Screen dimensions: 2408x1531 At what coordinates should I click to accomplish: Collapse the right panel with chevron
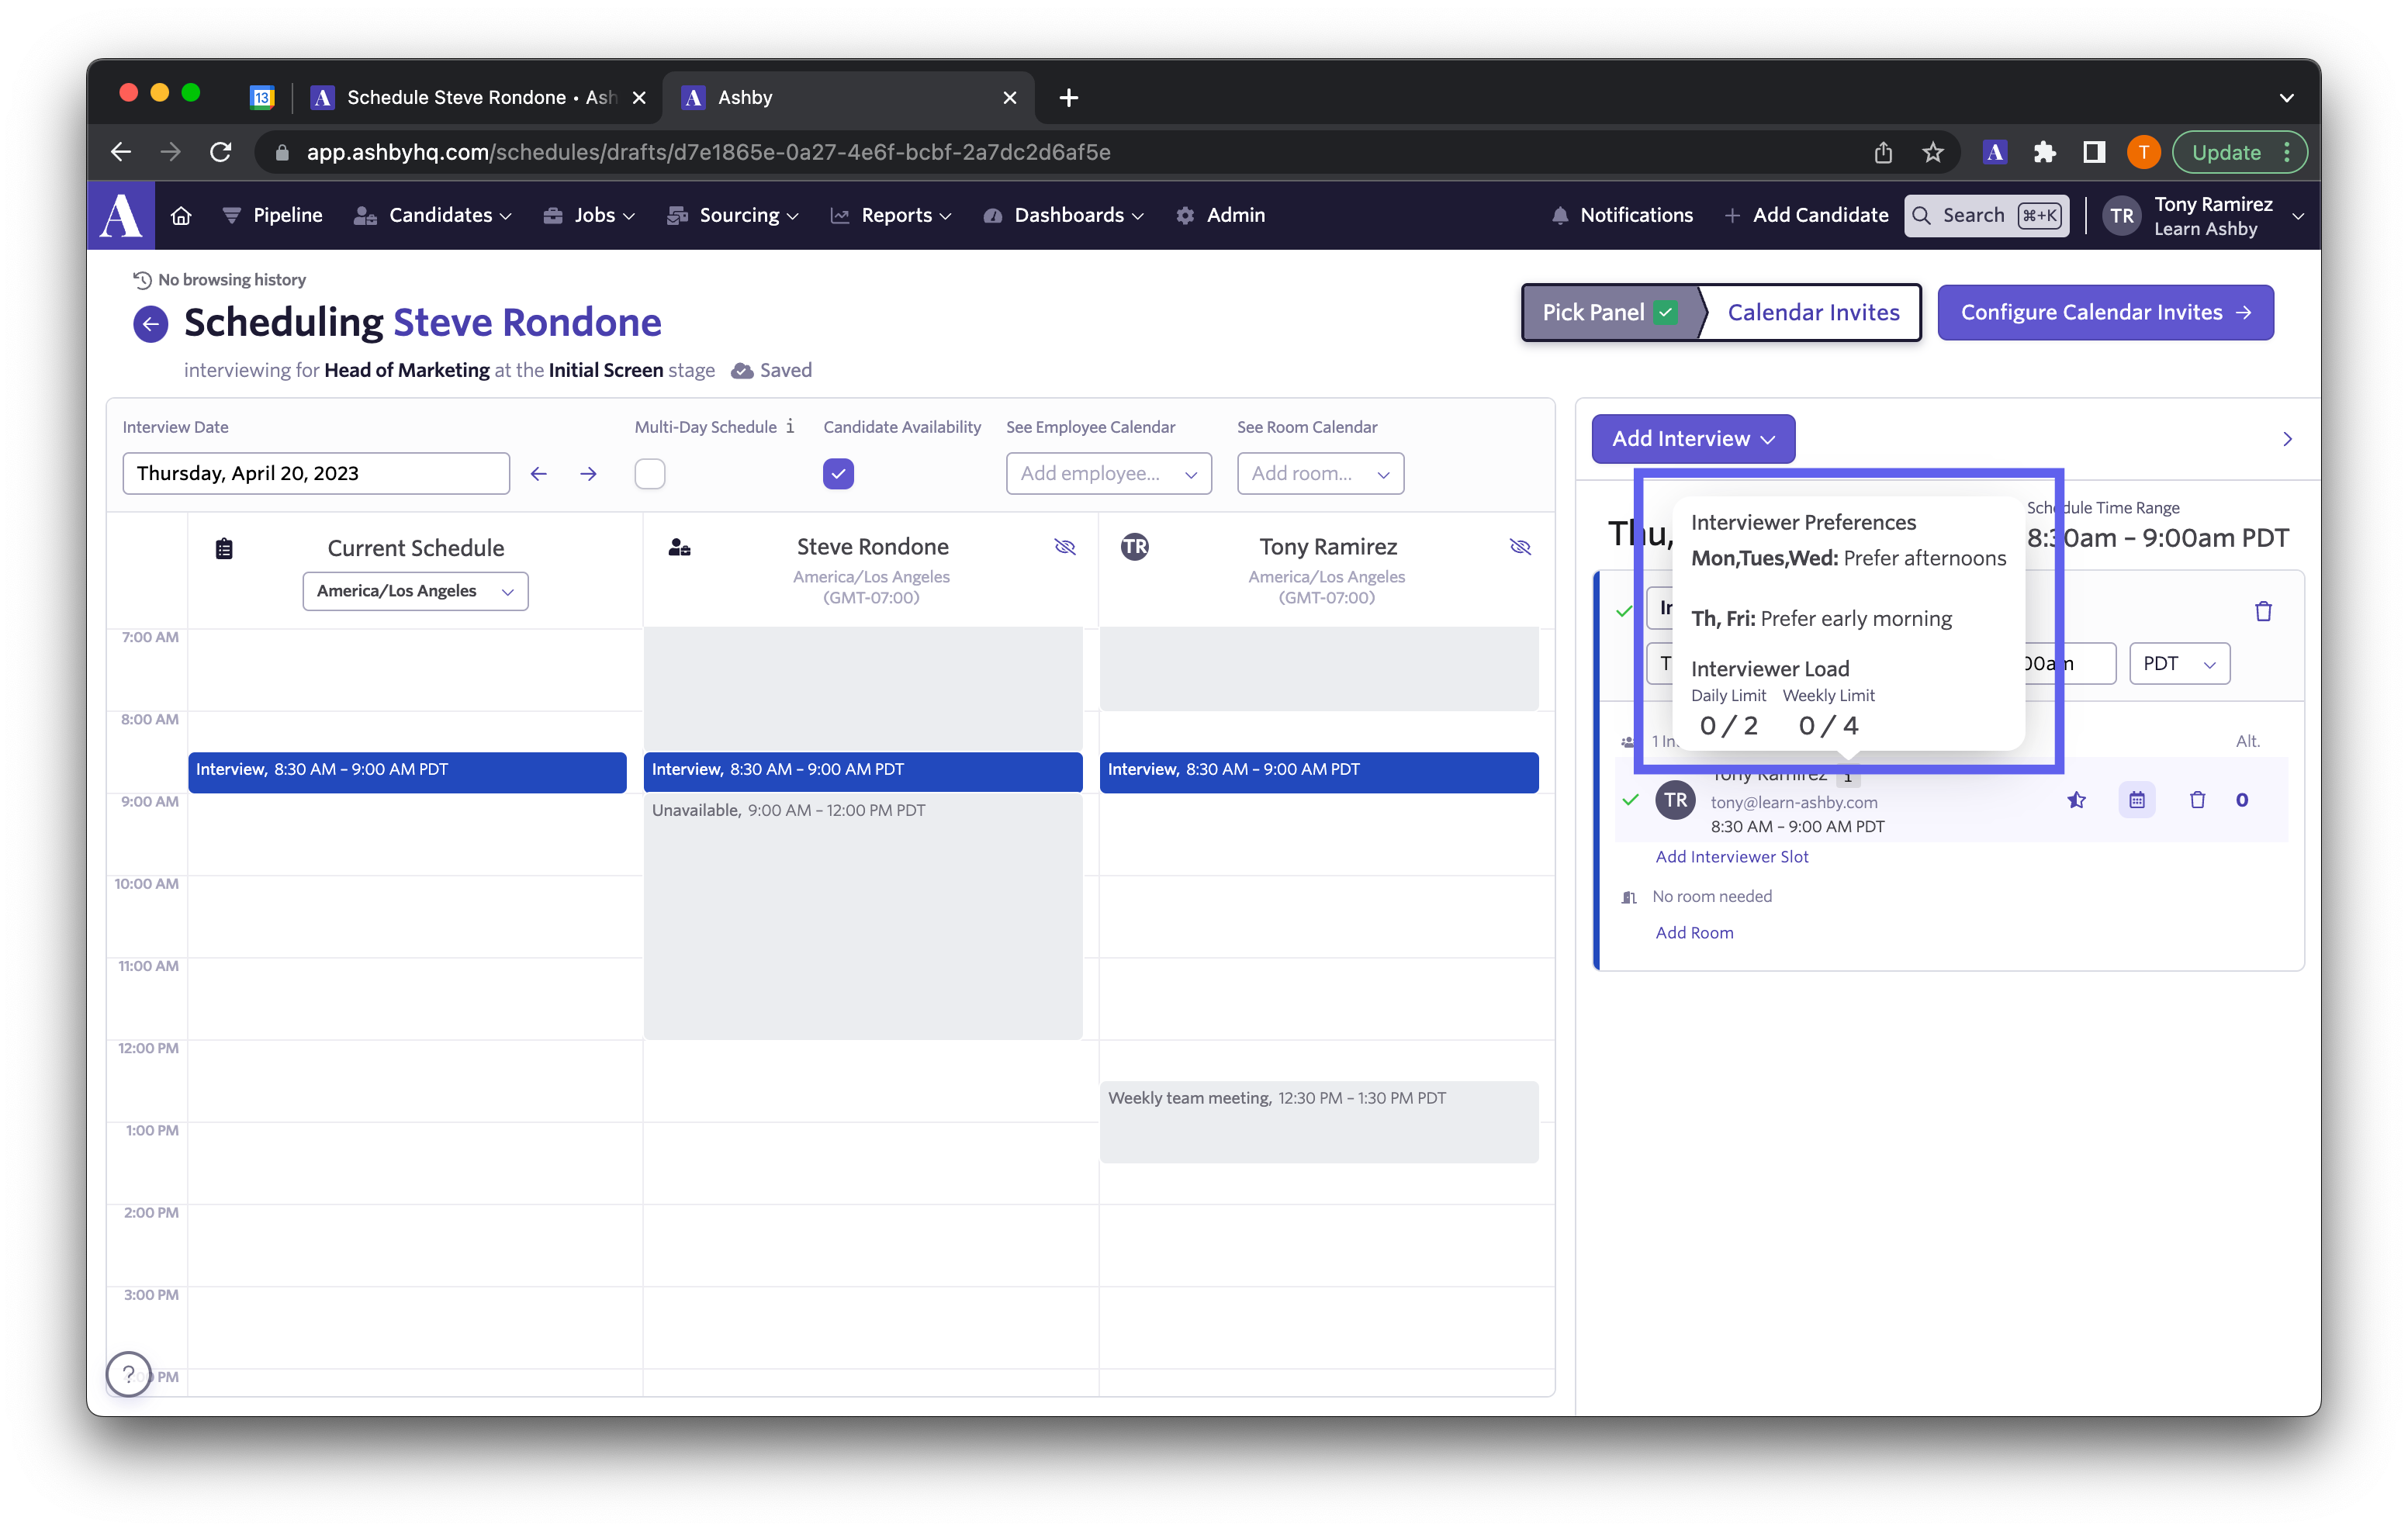2287,439
